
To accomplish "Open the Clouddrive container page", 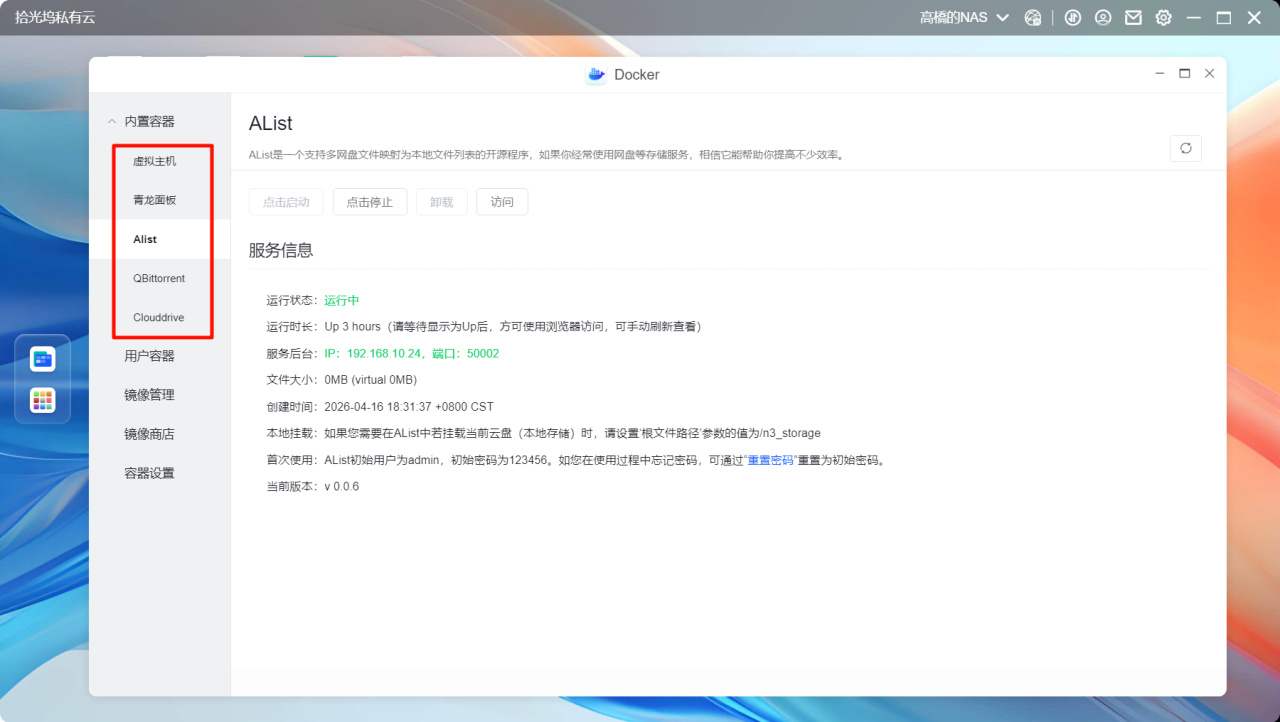I will (x=159, y=317).
